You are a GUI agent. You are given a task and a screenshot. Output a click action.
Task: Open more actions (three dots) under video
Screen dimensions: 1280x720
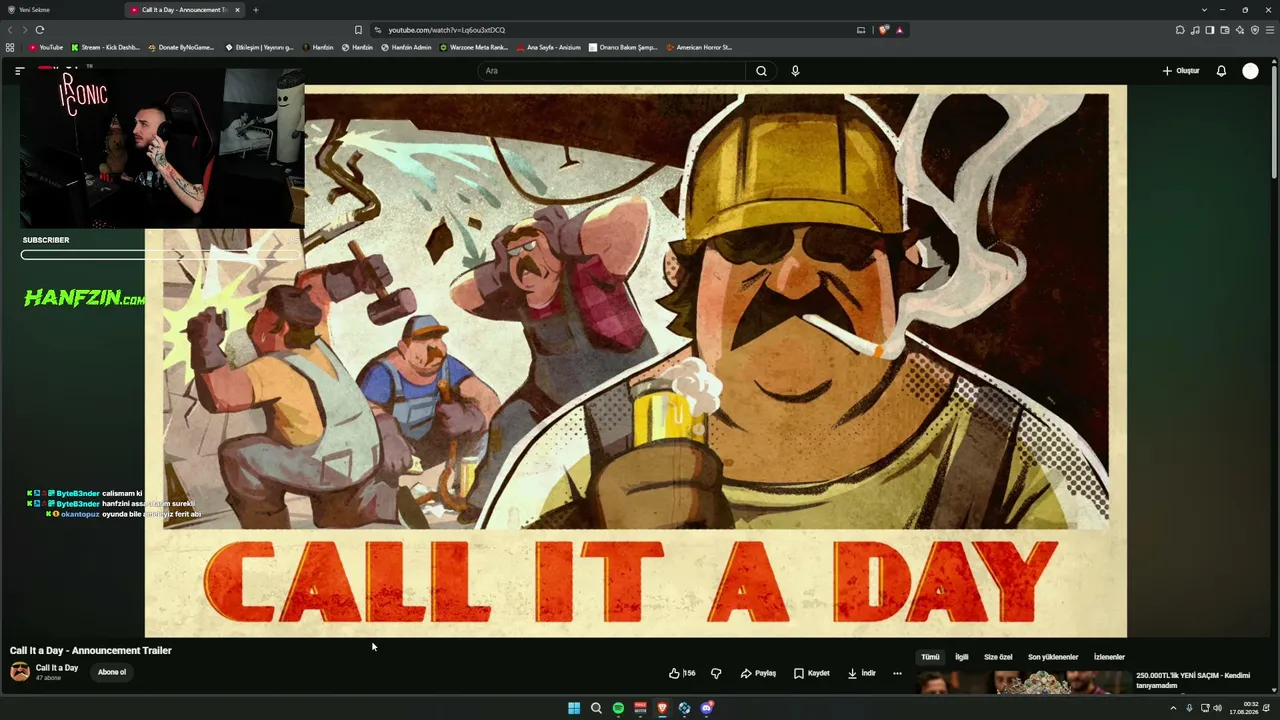pos(897,673)
